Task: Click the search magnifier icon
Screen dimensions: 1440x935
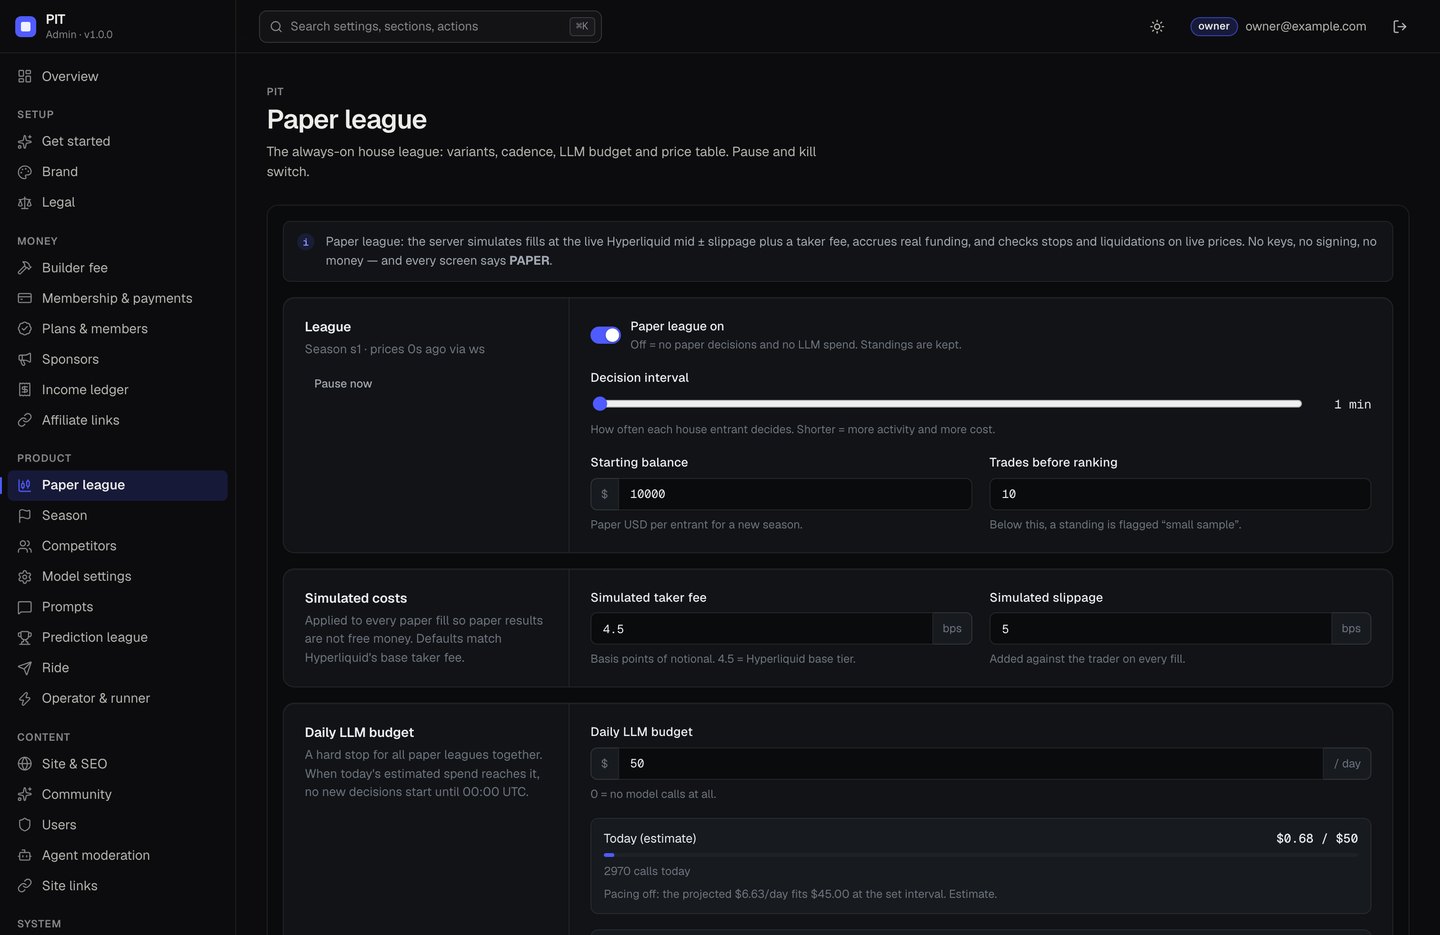Action: coord(276,27)
